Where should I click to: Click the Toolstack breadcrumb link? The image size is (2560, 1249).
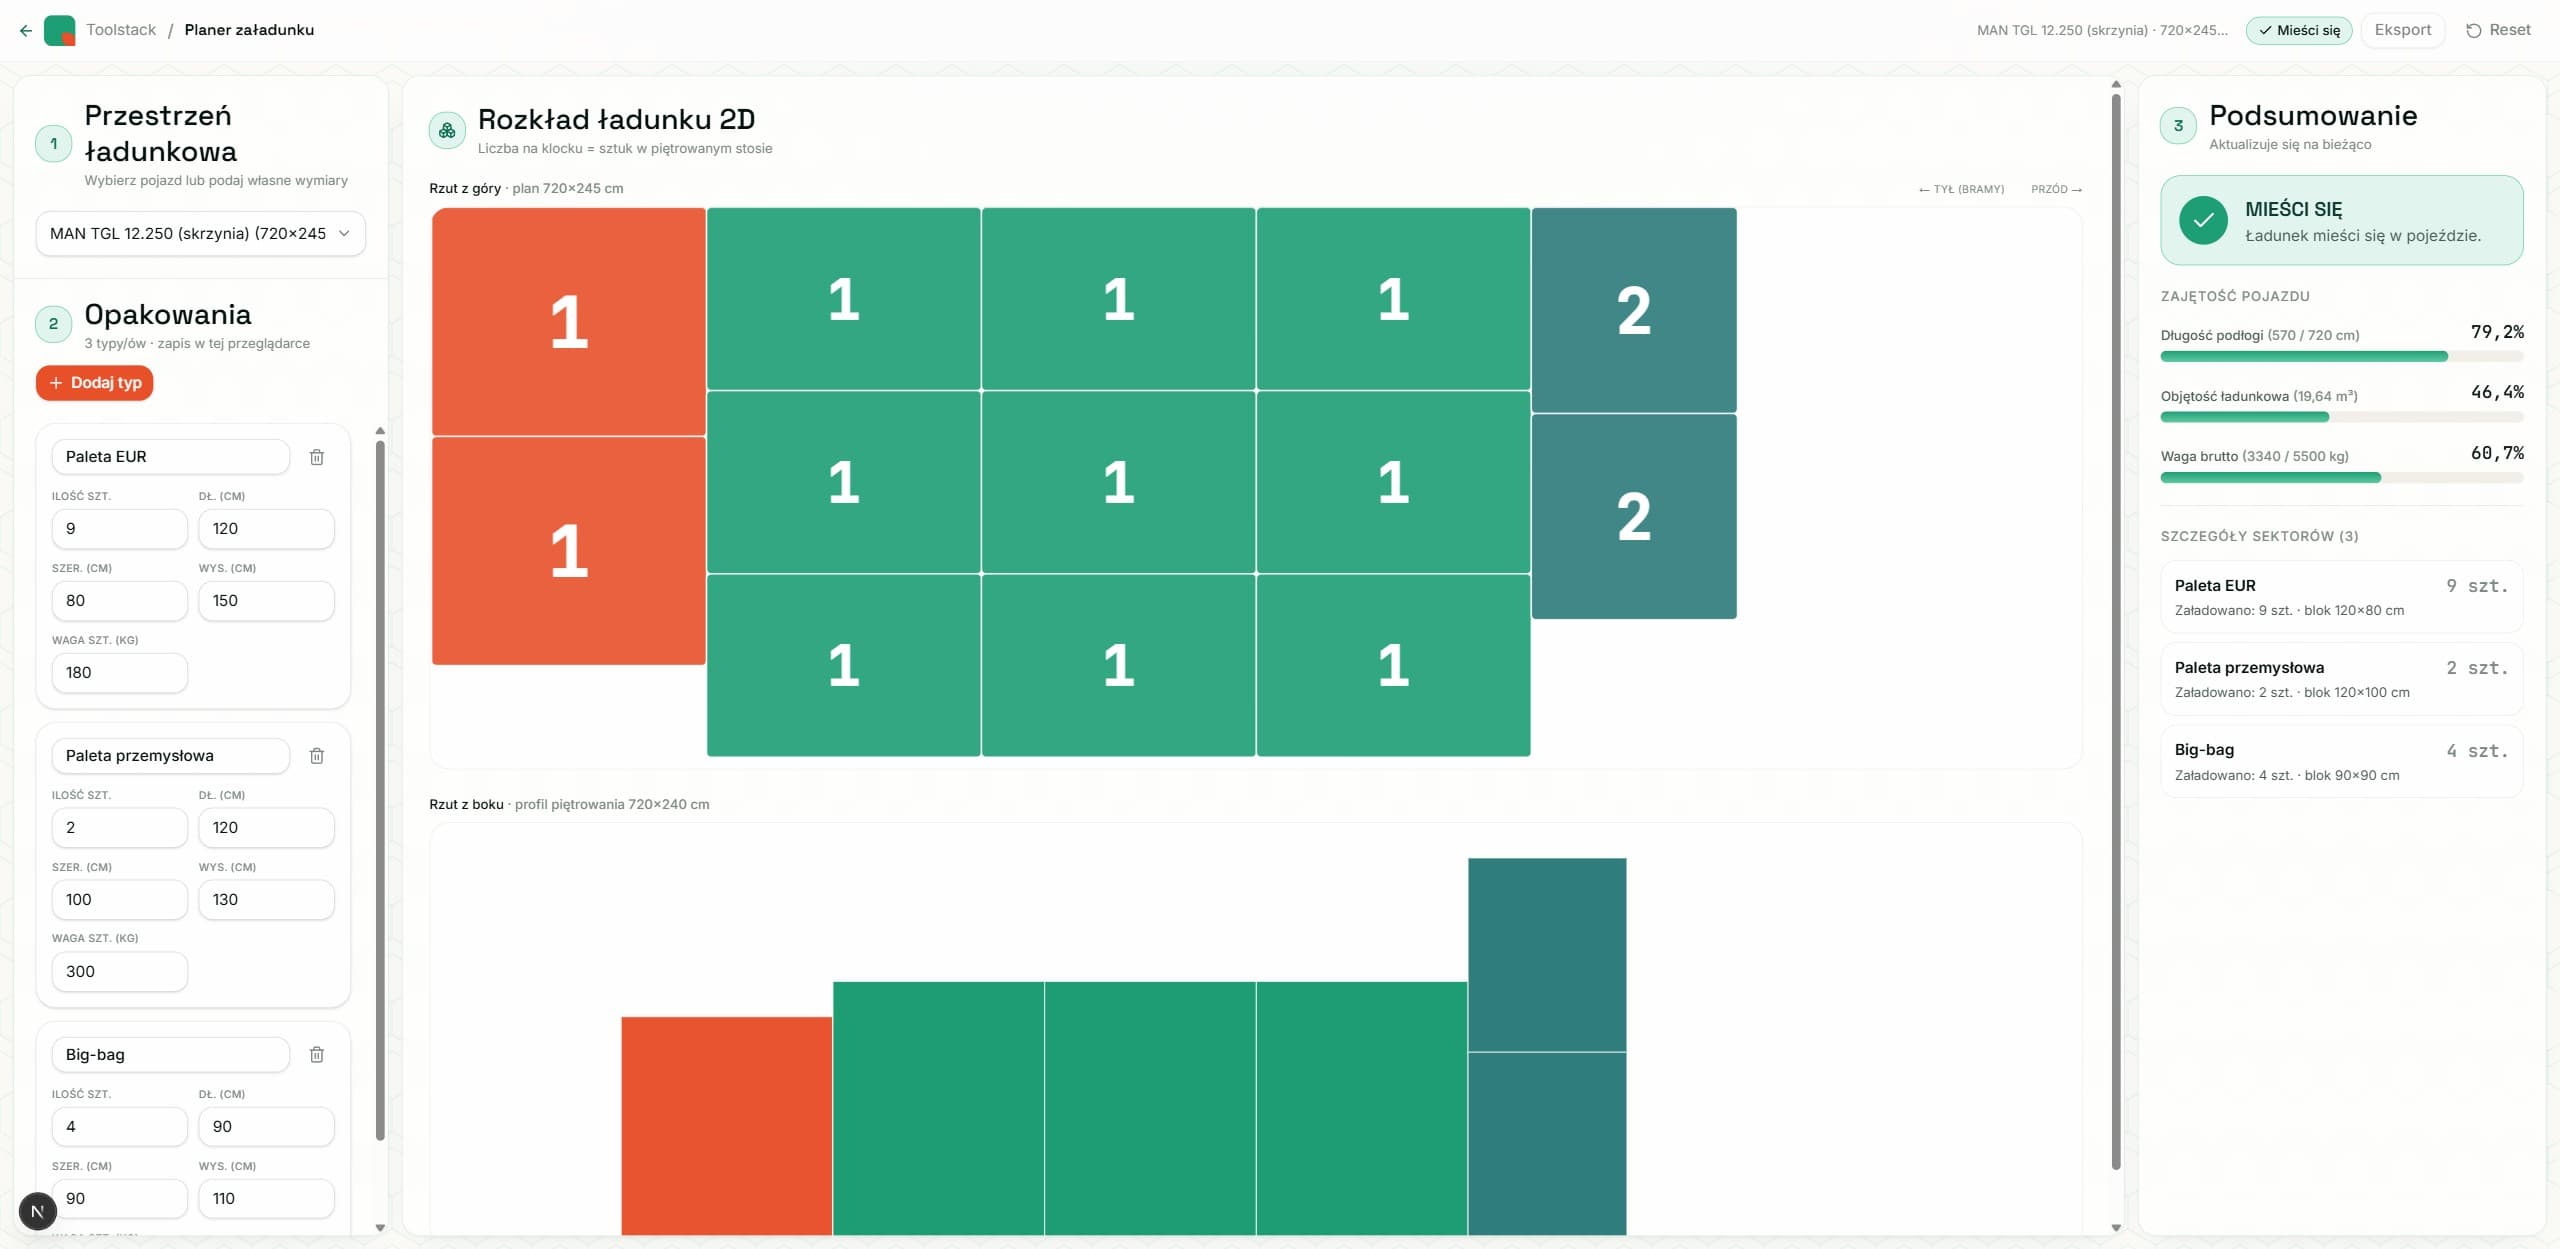click(121, 30)
